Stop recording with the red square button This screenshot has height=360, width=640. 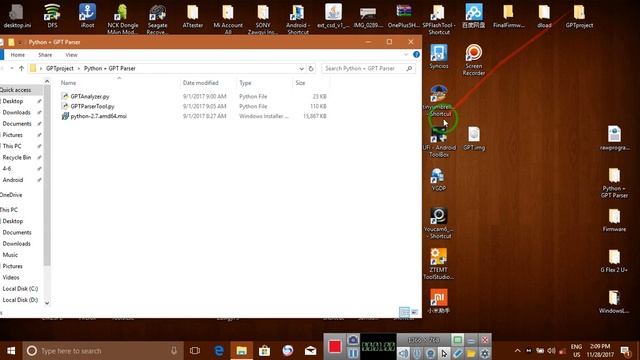[335, 347]
